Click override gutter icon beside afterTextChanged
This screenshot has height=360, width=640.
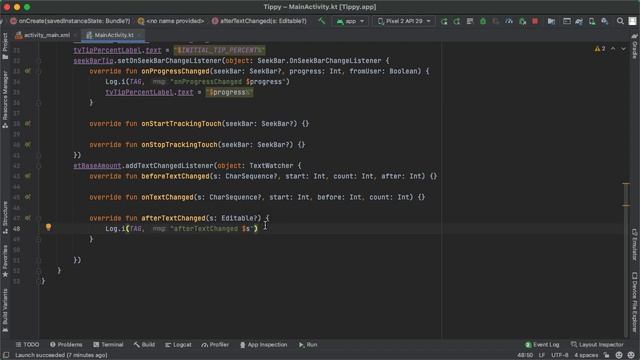coord(27,218)
